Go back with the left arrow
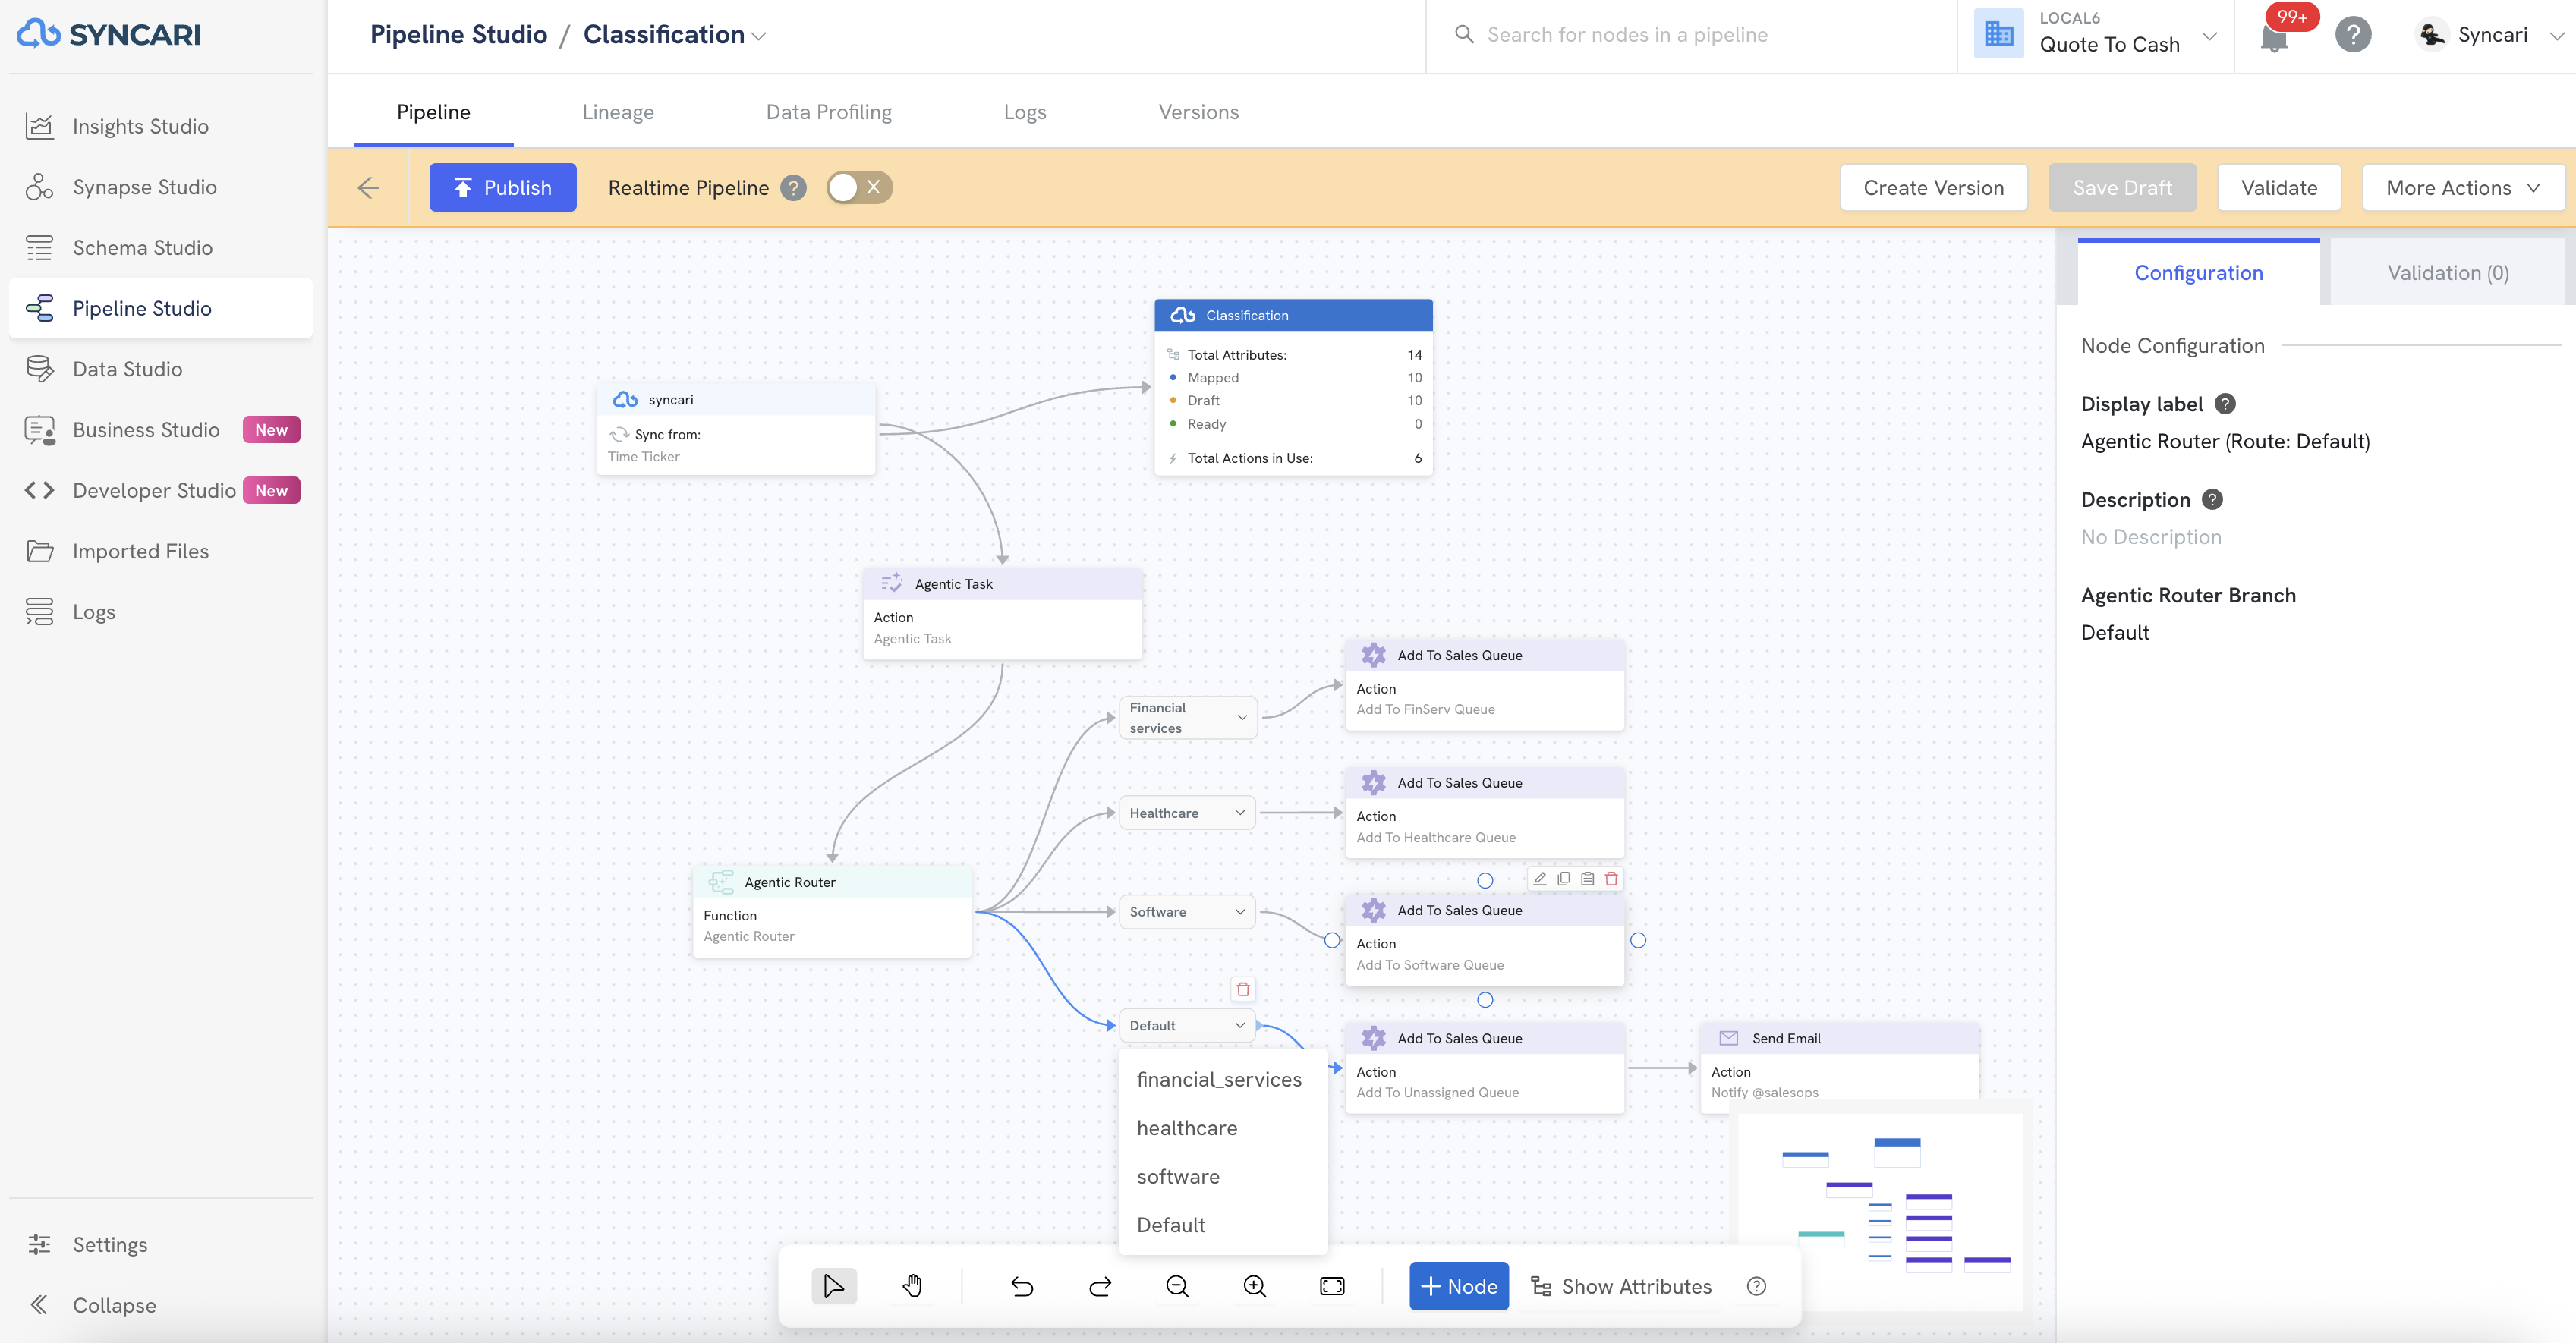Image resolution: width=2576 pixels, height=1343 pixels. [369, 188]
